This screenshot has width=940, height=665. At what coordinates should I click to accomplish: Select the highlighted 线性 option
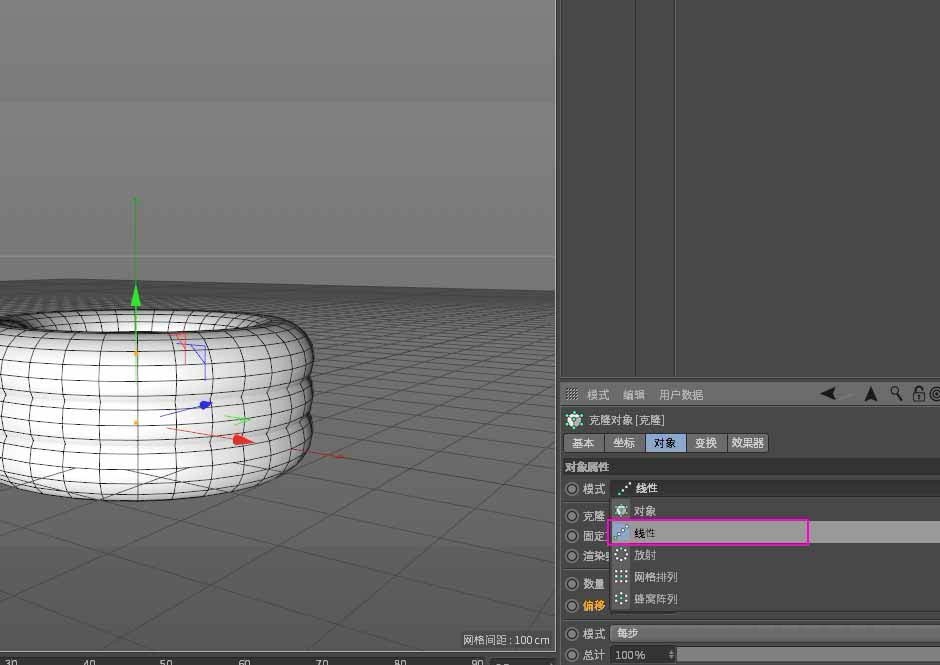click(x=644, y=533)
